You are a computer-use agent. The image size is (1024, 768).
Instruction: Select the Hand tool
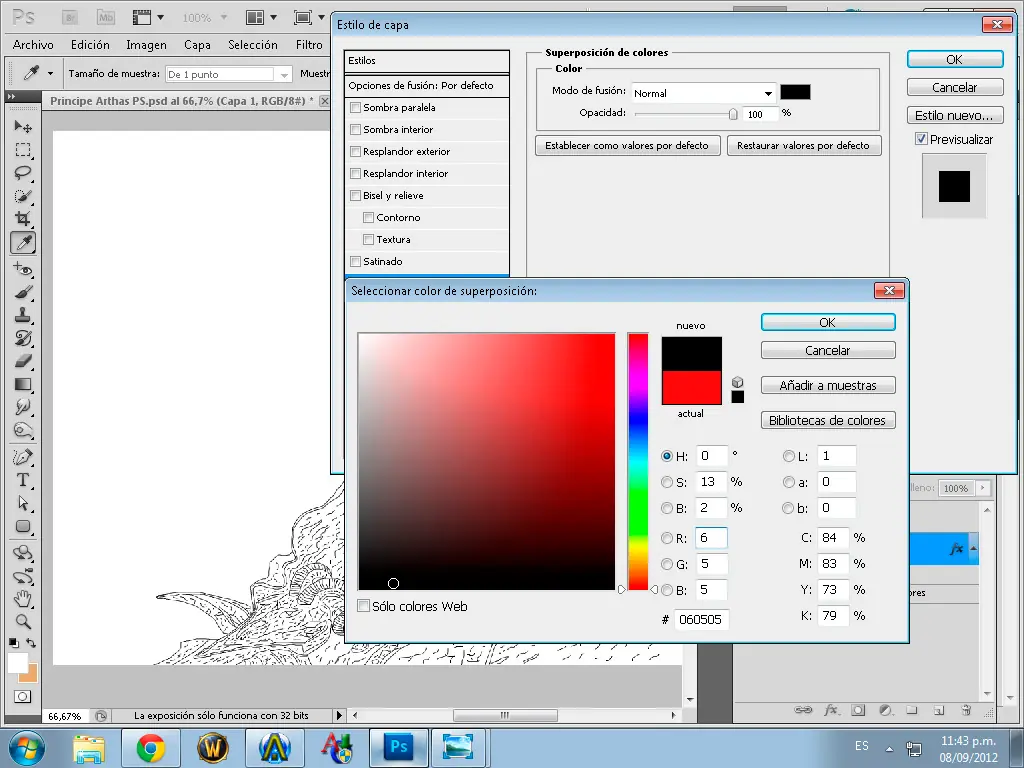tap(23, 599)
